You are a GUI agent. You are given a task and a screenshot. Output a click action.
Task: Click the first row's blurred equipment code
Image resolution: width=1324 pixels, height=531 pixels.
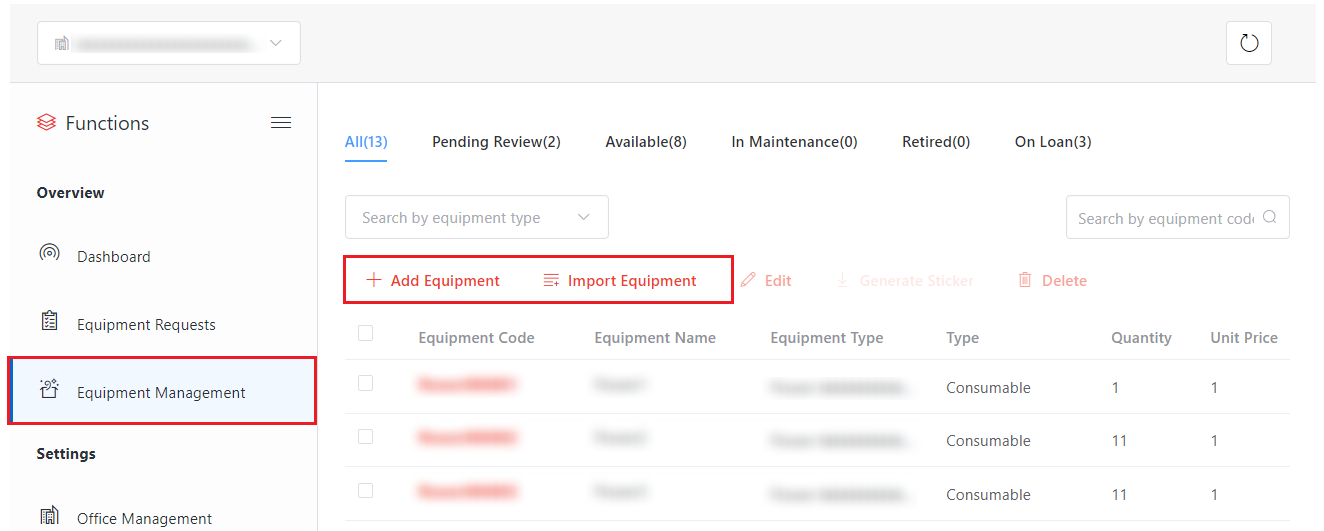(x=467, y=384)
